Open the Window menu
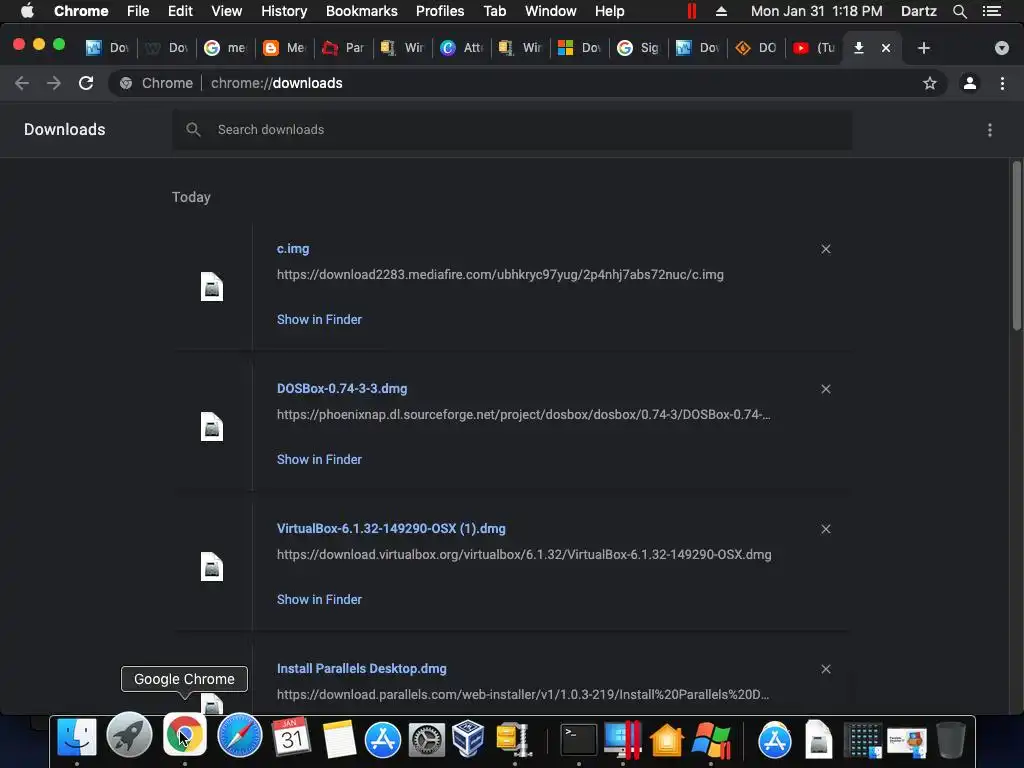This screenshot has width=1024, height=768. 550,11
